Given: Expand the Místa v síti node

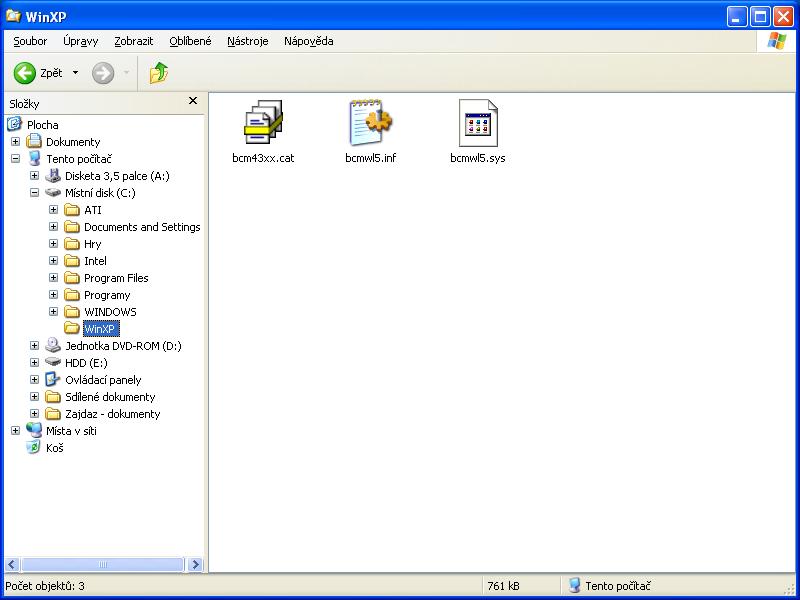Looking at the screenshot, I should click(15, 431).
